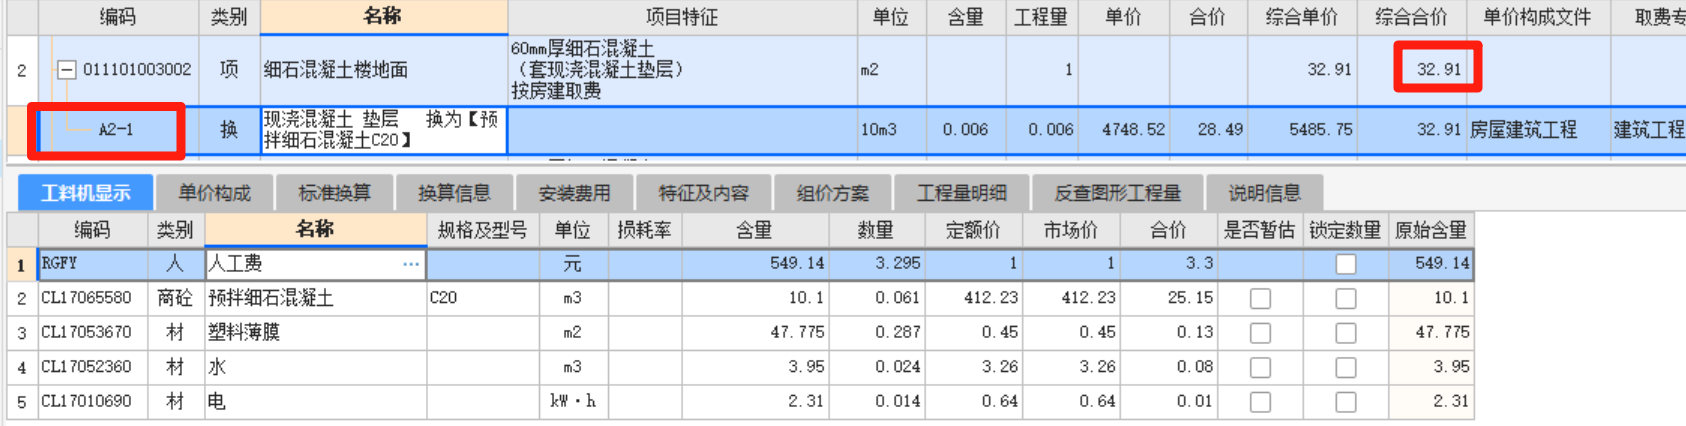The height and width of the screenshot is (426, 1686).
Task: Click the 塑料薄膜 name cell
Action: click(315, 333)
